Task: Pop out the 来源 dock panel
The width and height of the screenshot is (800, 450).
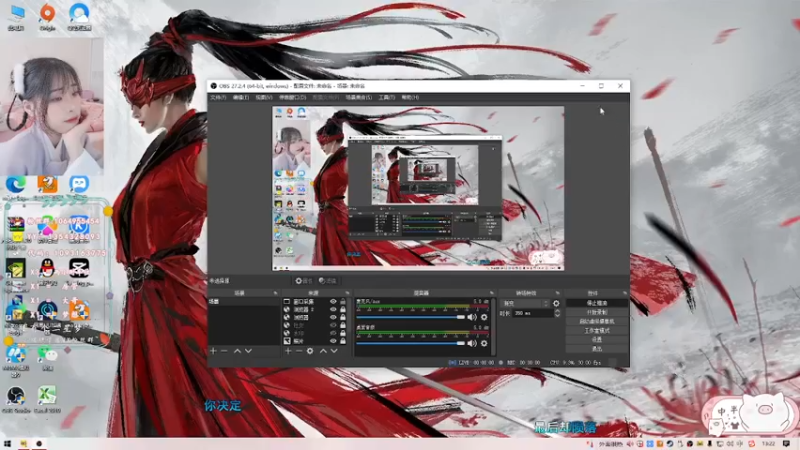Action: tap(347, 293)
